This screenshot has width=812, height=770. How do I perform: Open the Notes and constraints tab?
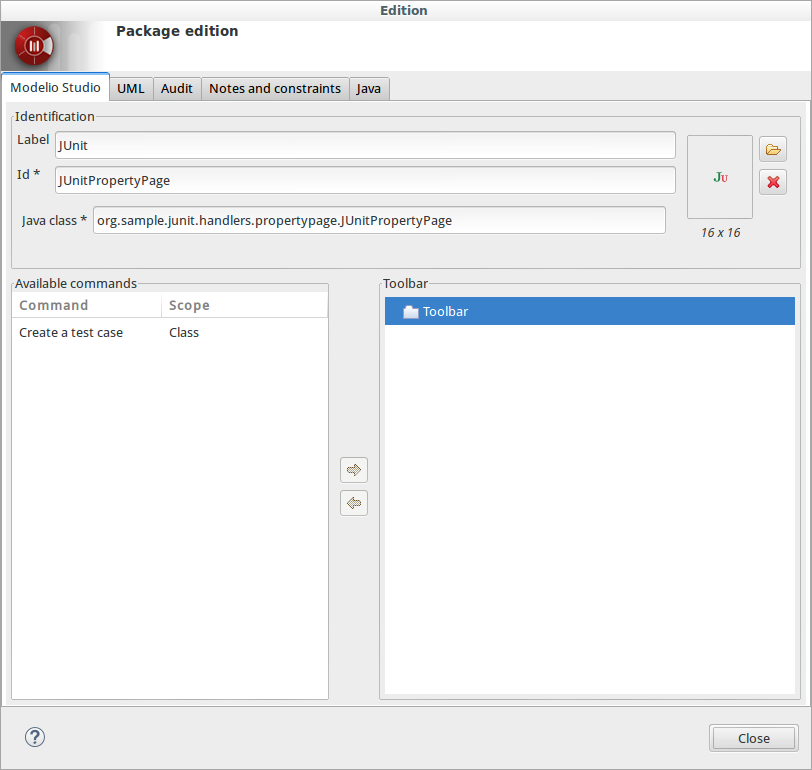tap(275, 89)
